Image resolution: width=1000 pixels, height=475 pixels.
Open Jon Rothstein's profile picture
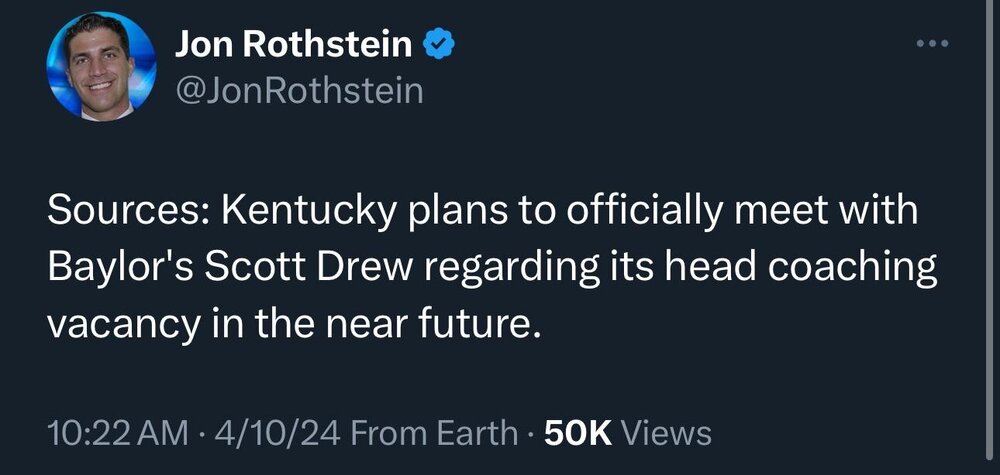(101, 67)
